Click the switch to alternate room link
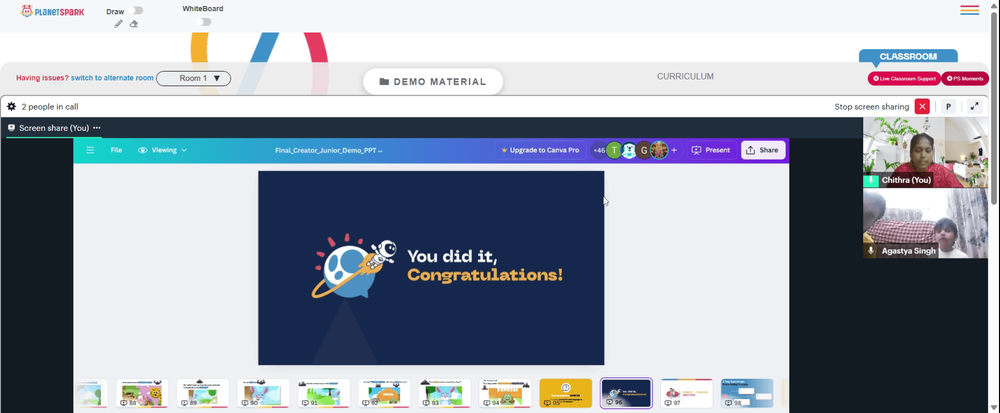Viewport: 1000px width, 413px height. pos(112,78)
